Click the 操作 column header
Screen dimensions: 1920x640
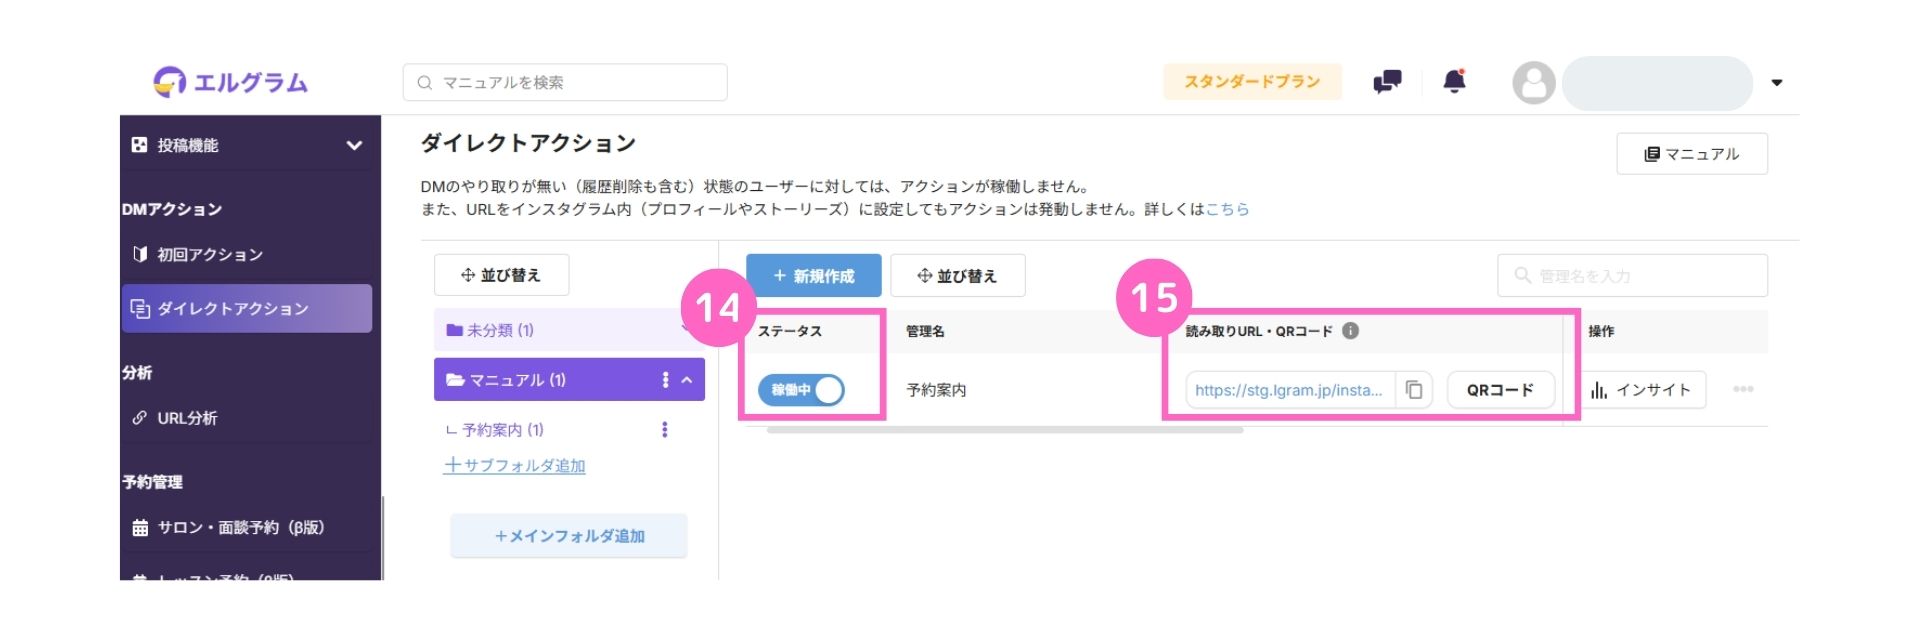[1601, 331]
